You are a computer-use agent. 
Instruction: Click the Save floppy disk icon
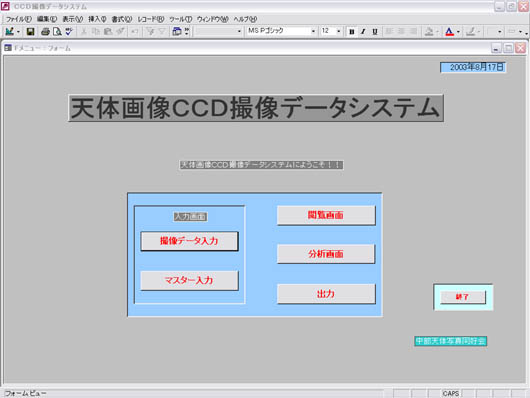pos(30,31)
